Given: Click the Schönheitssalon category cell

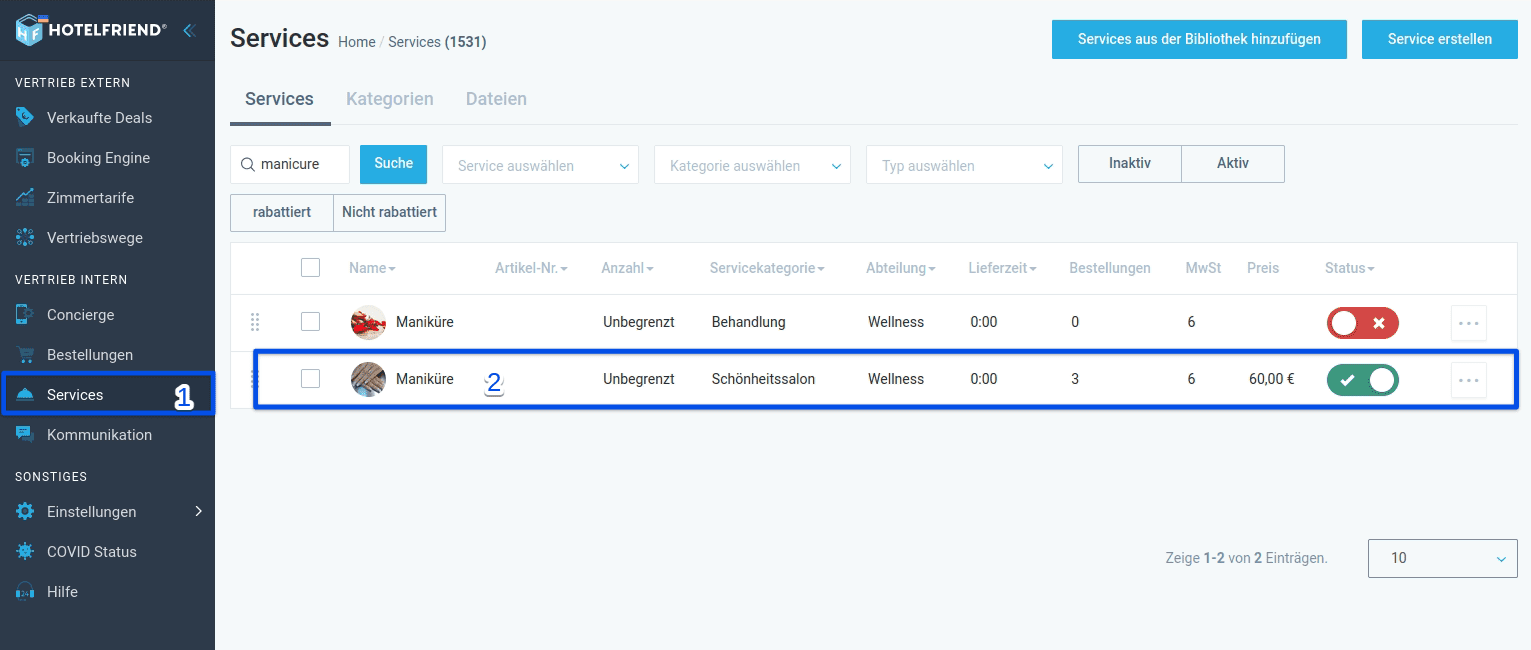Looking at the screenshot, I should point(763,379).
